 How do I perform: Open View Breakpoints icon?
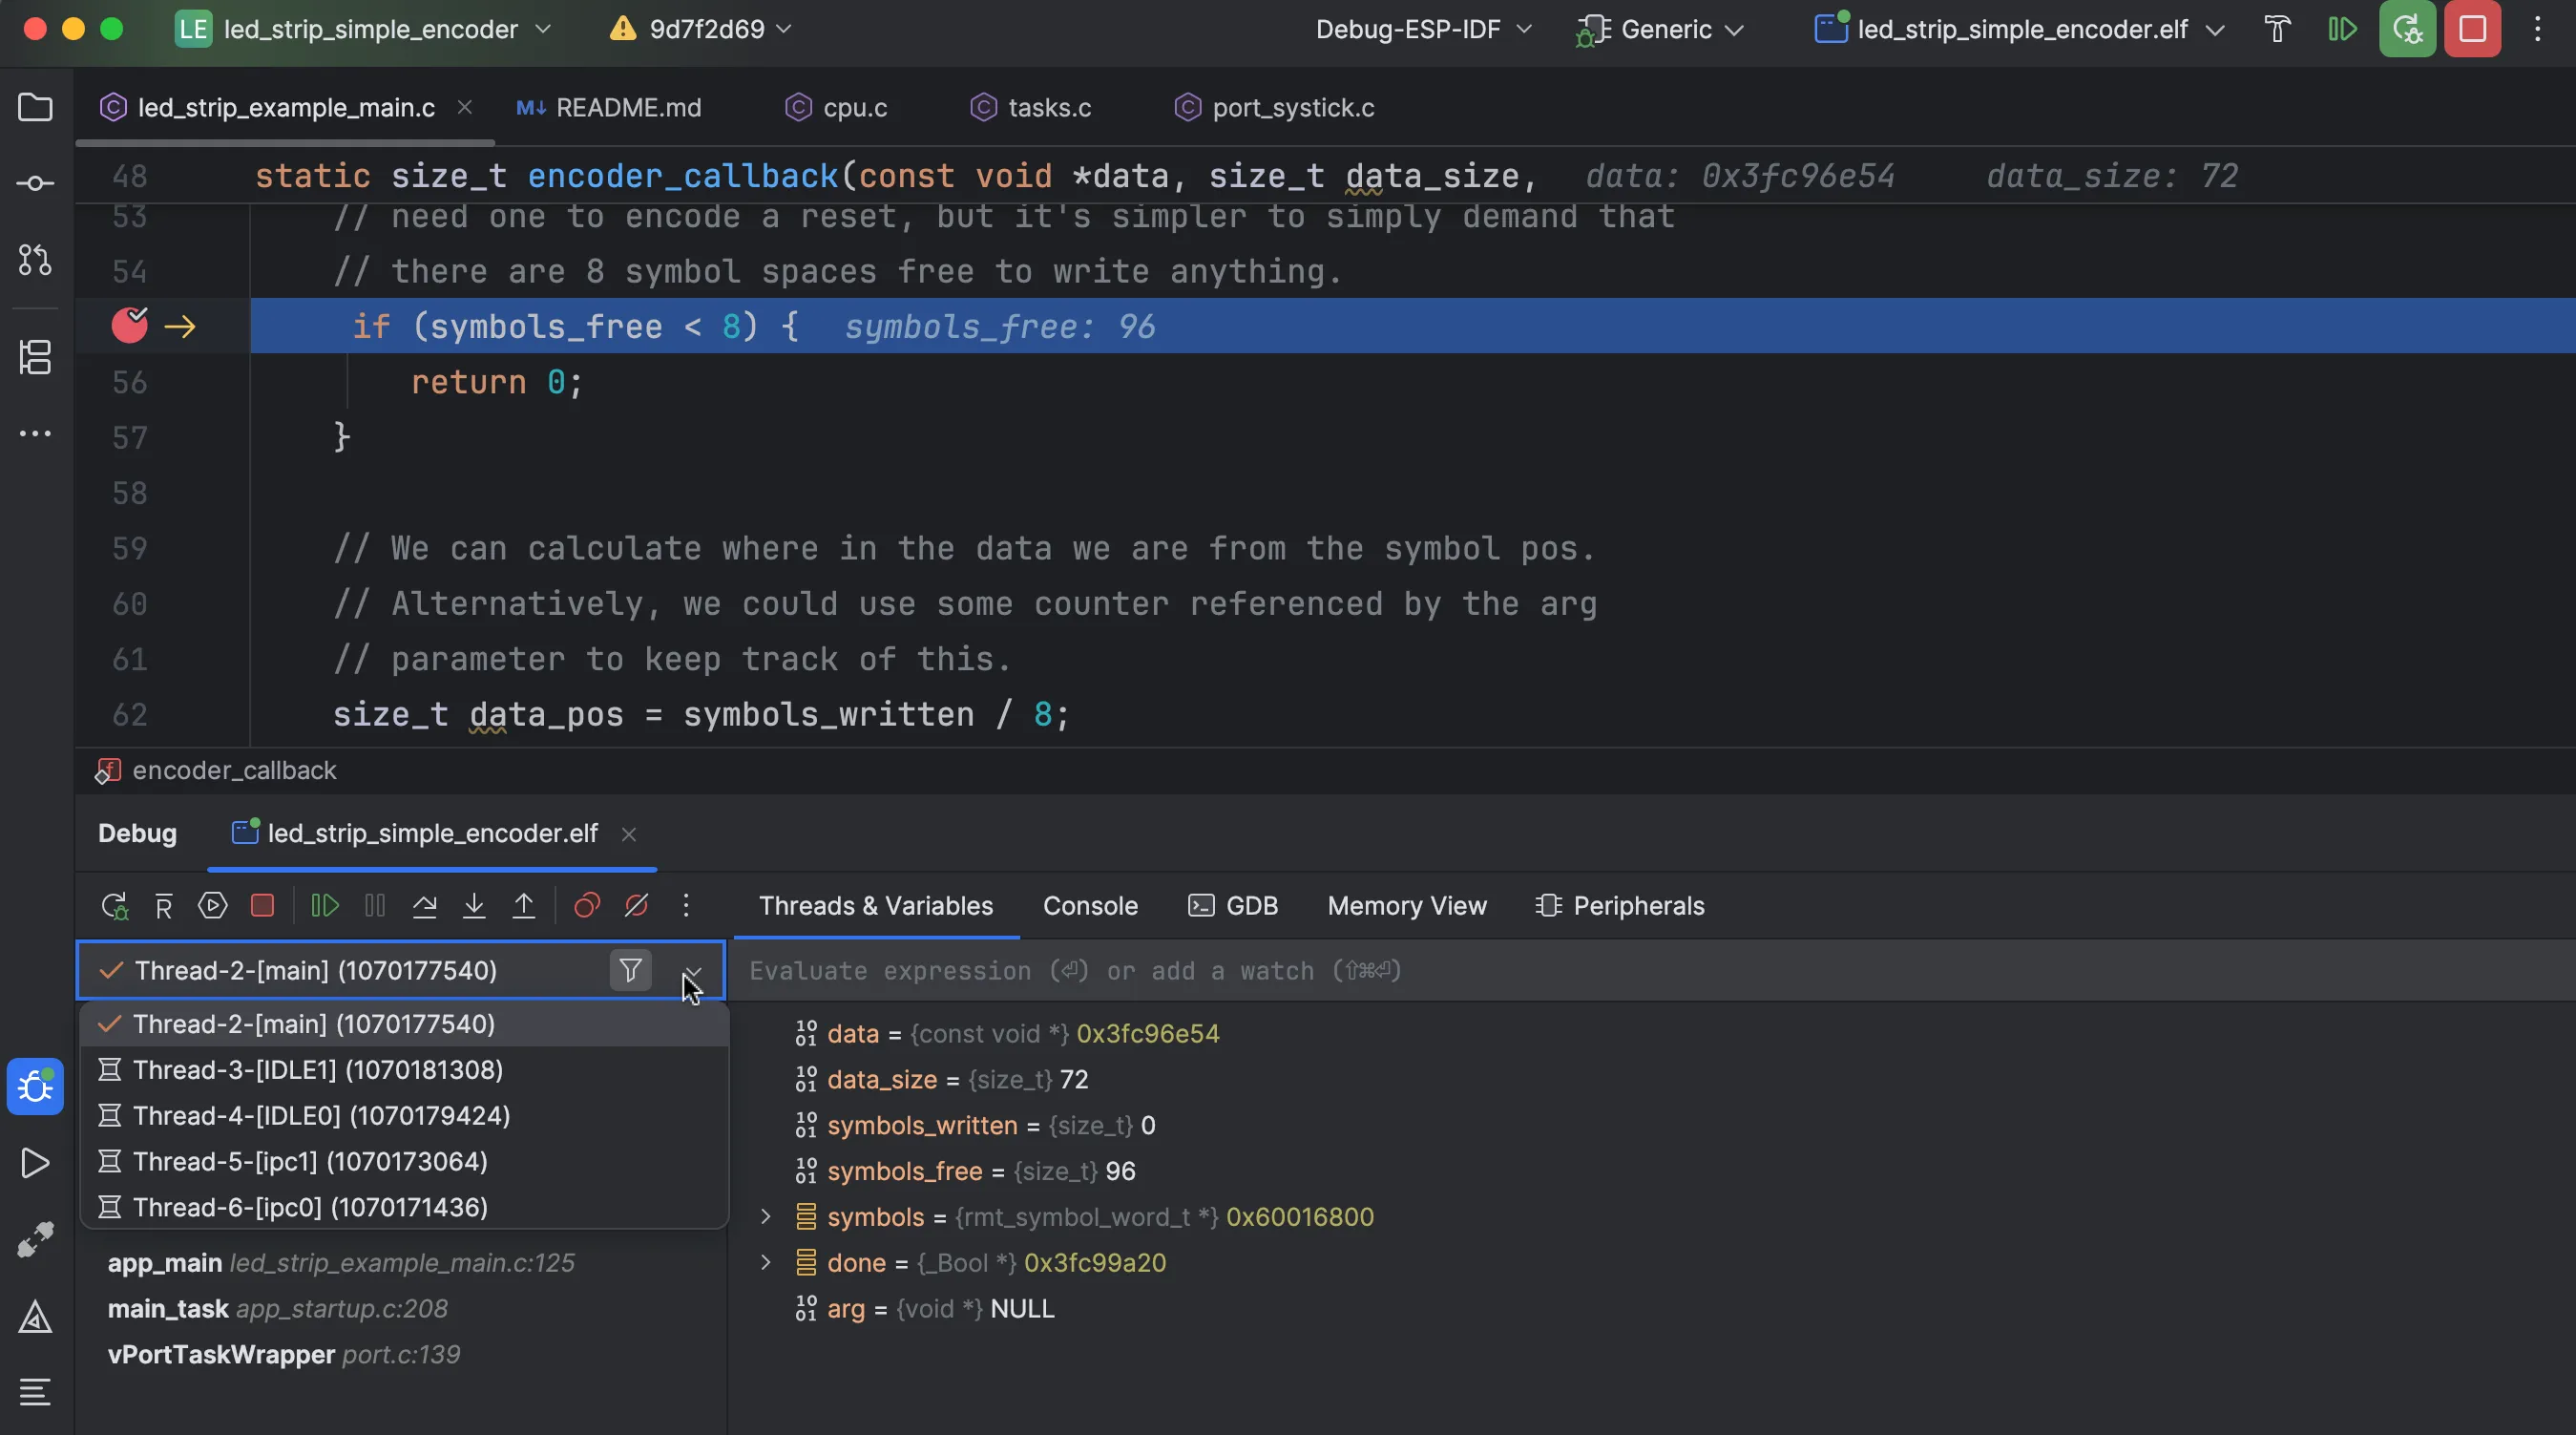click(x=587, y=906)
